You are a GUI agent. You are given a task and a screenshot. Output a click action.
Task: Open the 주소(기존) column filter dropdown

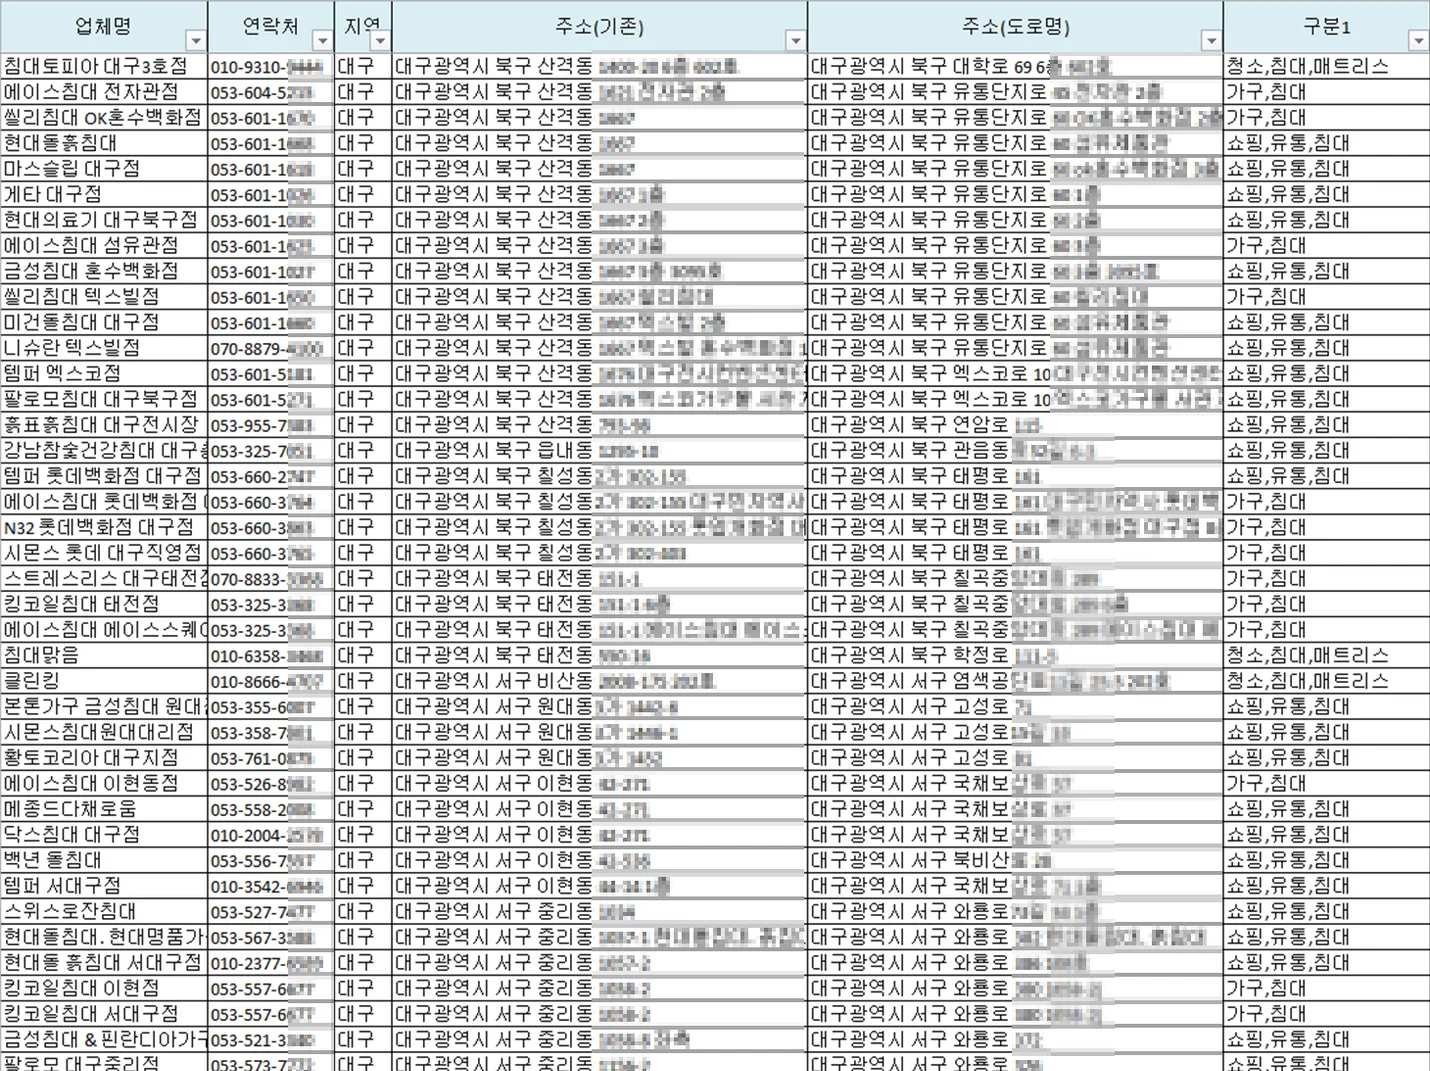point(795,41)
